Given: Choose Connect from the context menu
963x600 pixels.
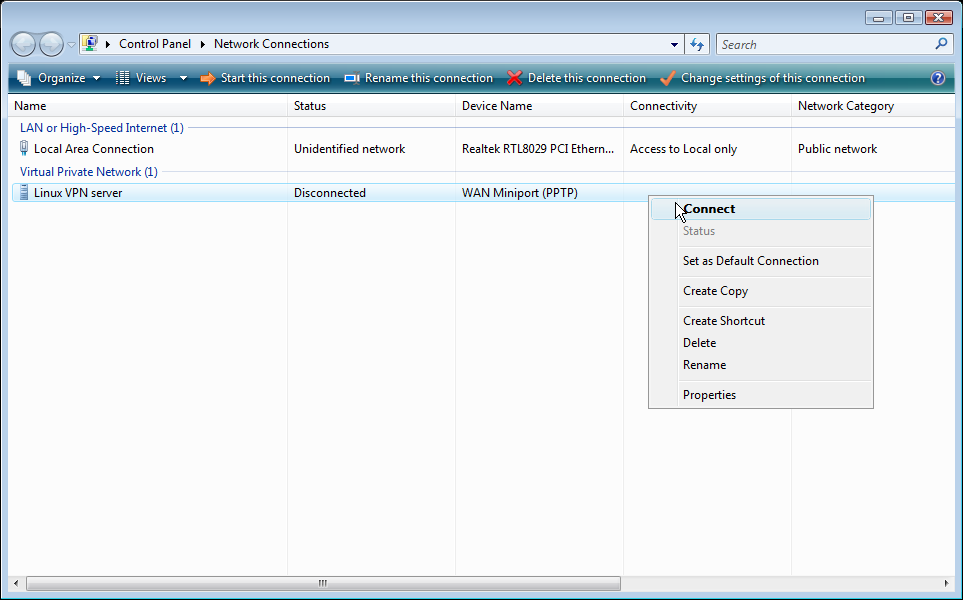Looking at the screenshot, I should (761, 209).
